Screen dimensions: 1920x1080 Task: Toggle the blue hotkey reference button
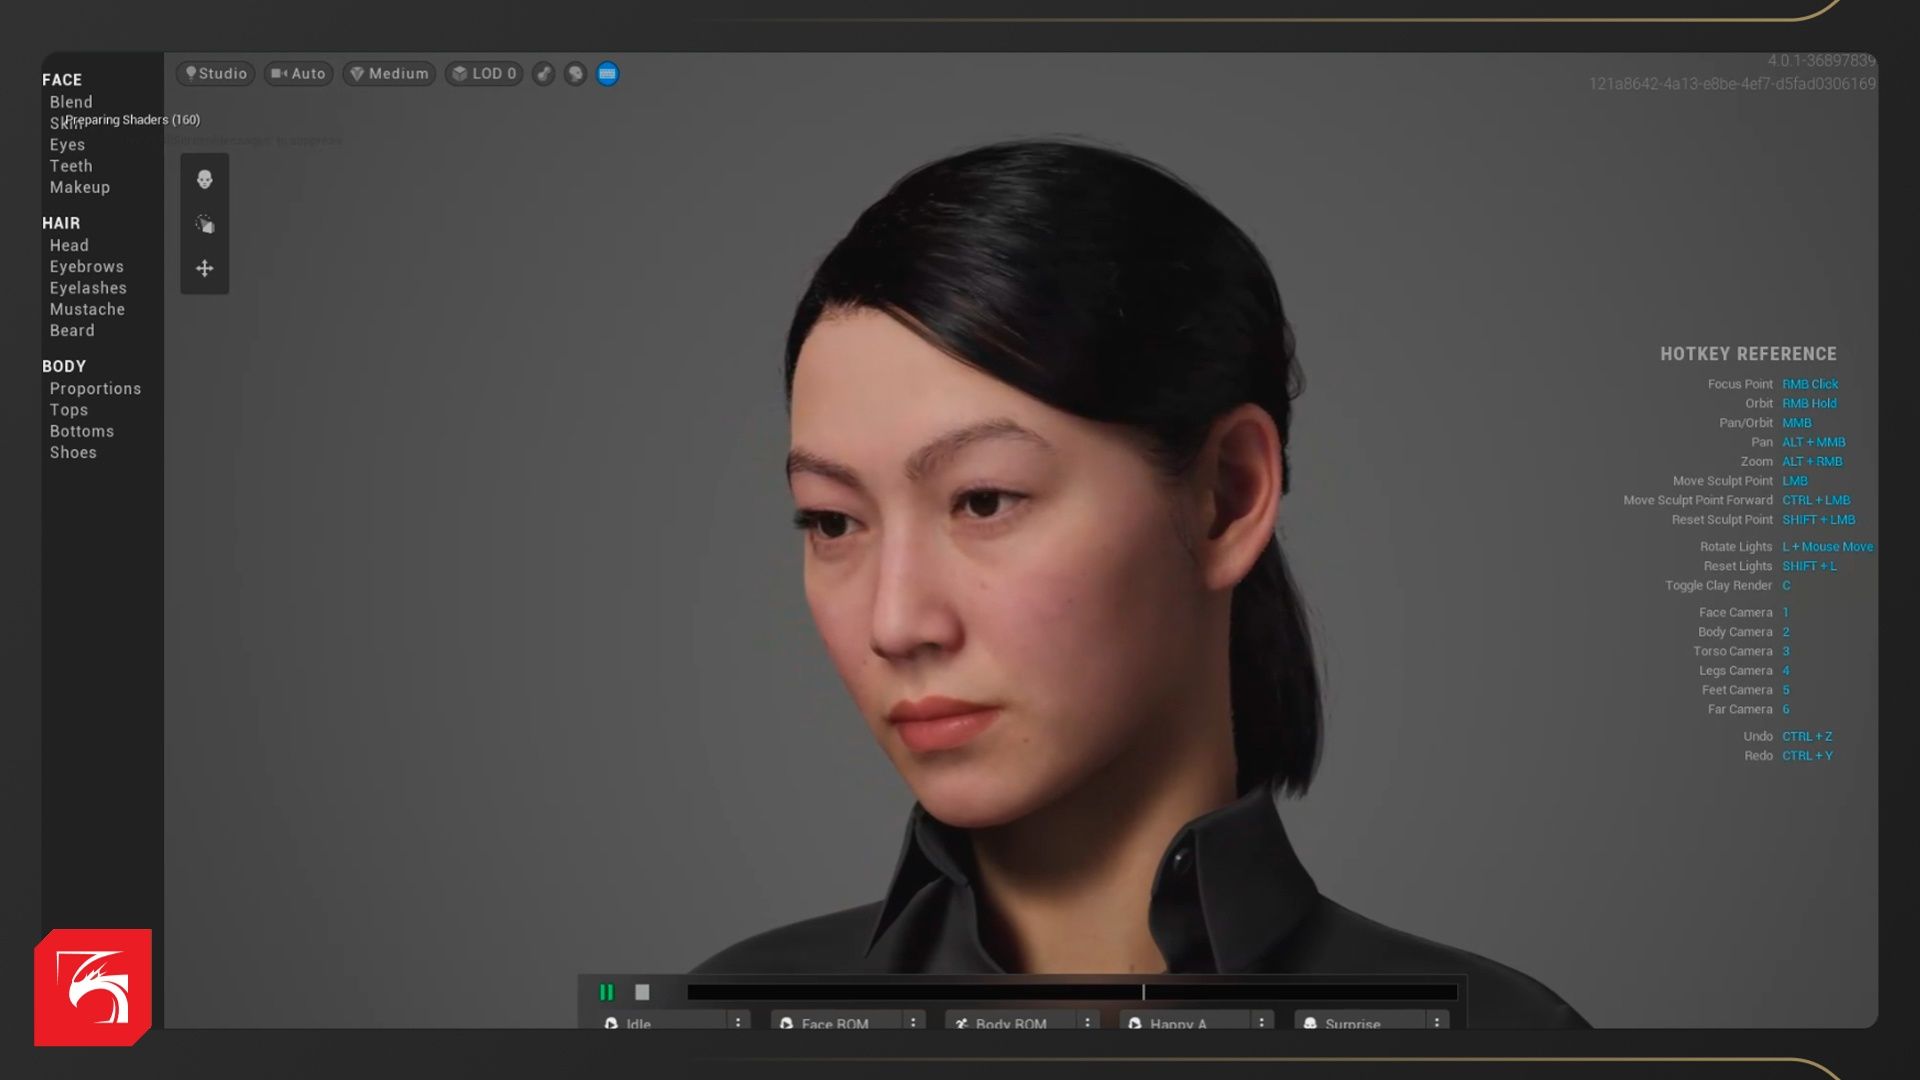(x=607, y=74)
